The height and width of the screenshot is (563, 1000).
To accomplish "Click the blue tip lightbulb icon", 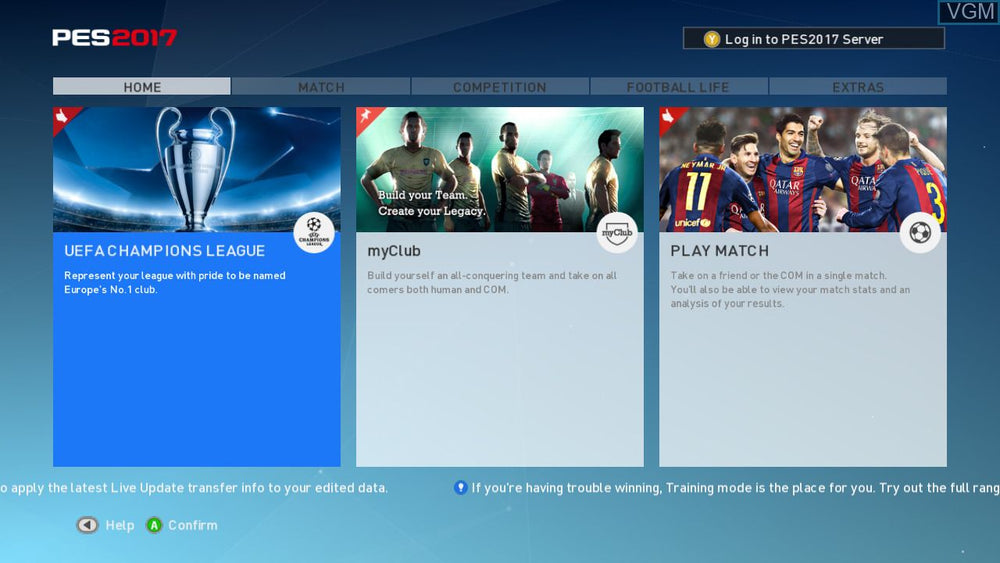I will [x=460, y=488].
